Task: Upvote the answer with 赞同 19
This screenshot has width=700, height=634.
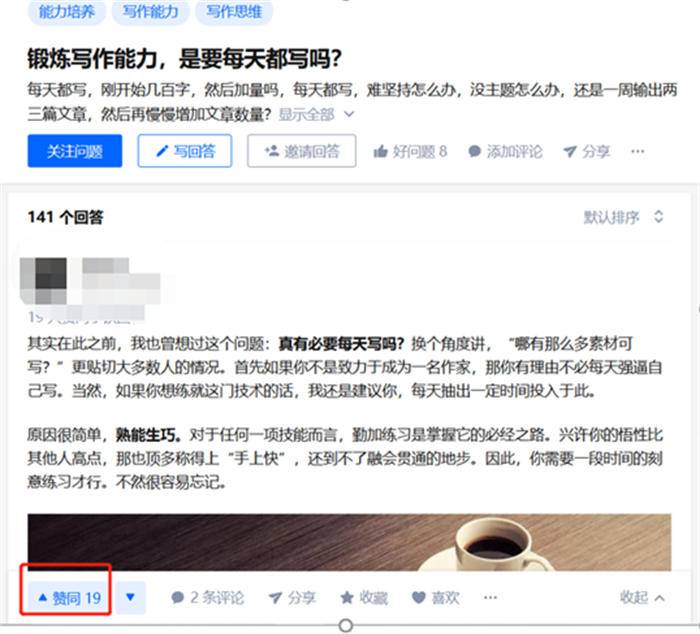Action: 68,597
